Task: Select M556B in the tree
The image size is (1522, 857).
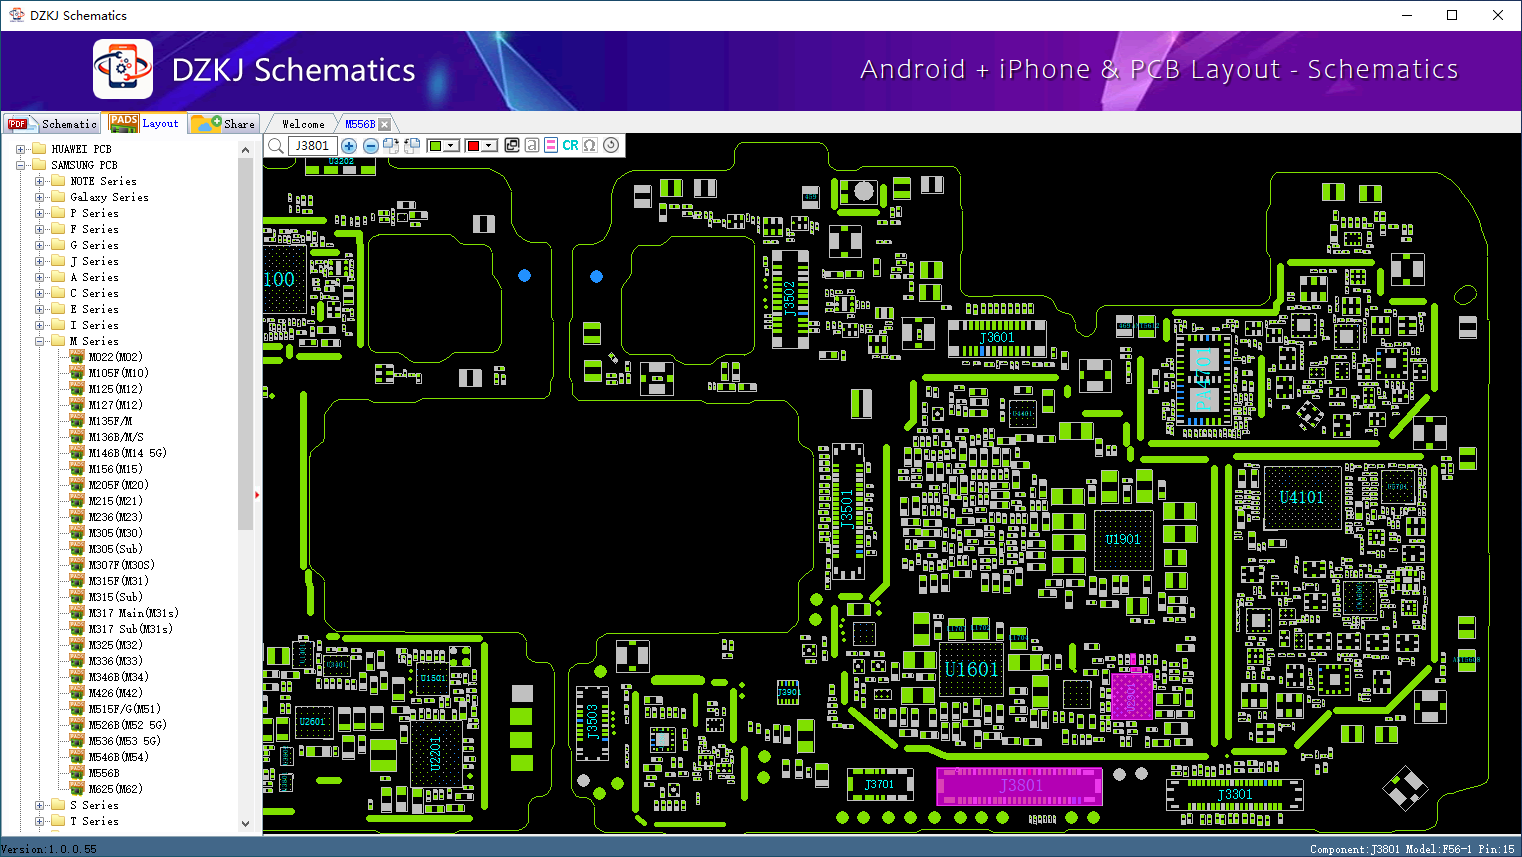Action: tap(104, 773)
